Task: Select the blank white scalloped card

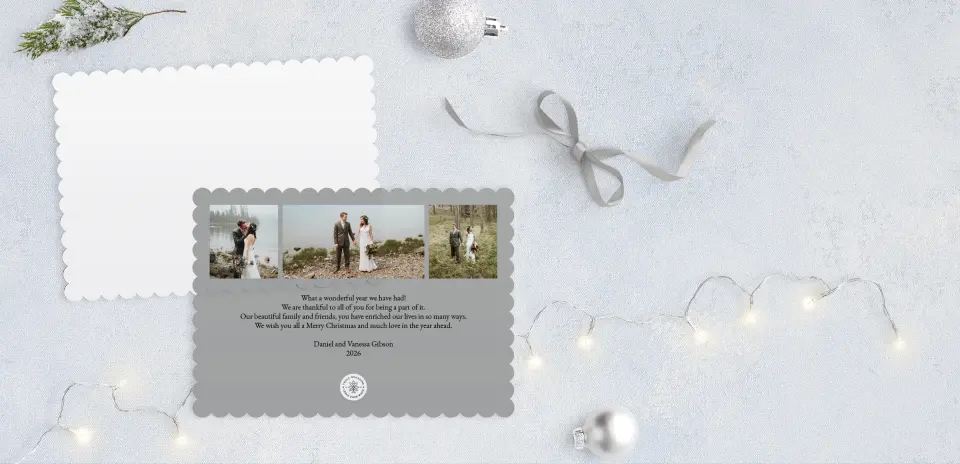Action: (x=216, y=179)
